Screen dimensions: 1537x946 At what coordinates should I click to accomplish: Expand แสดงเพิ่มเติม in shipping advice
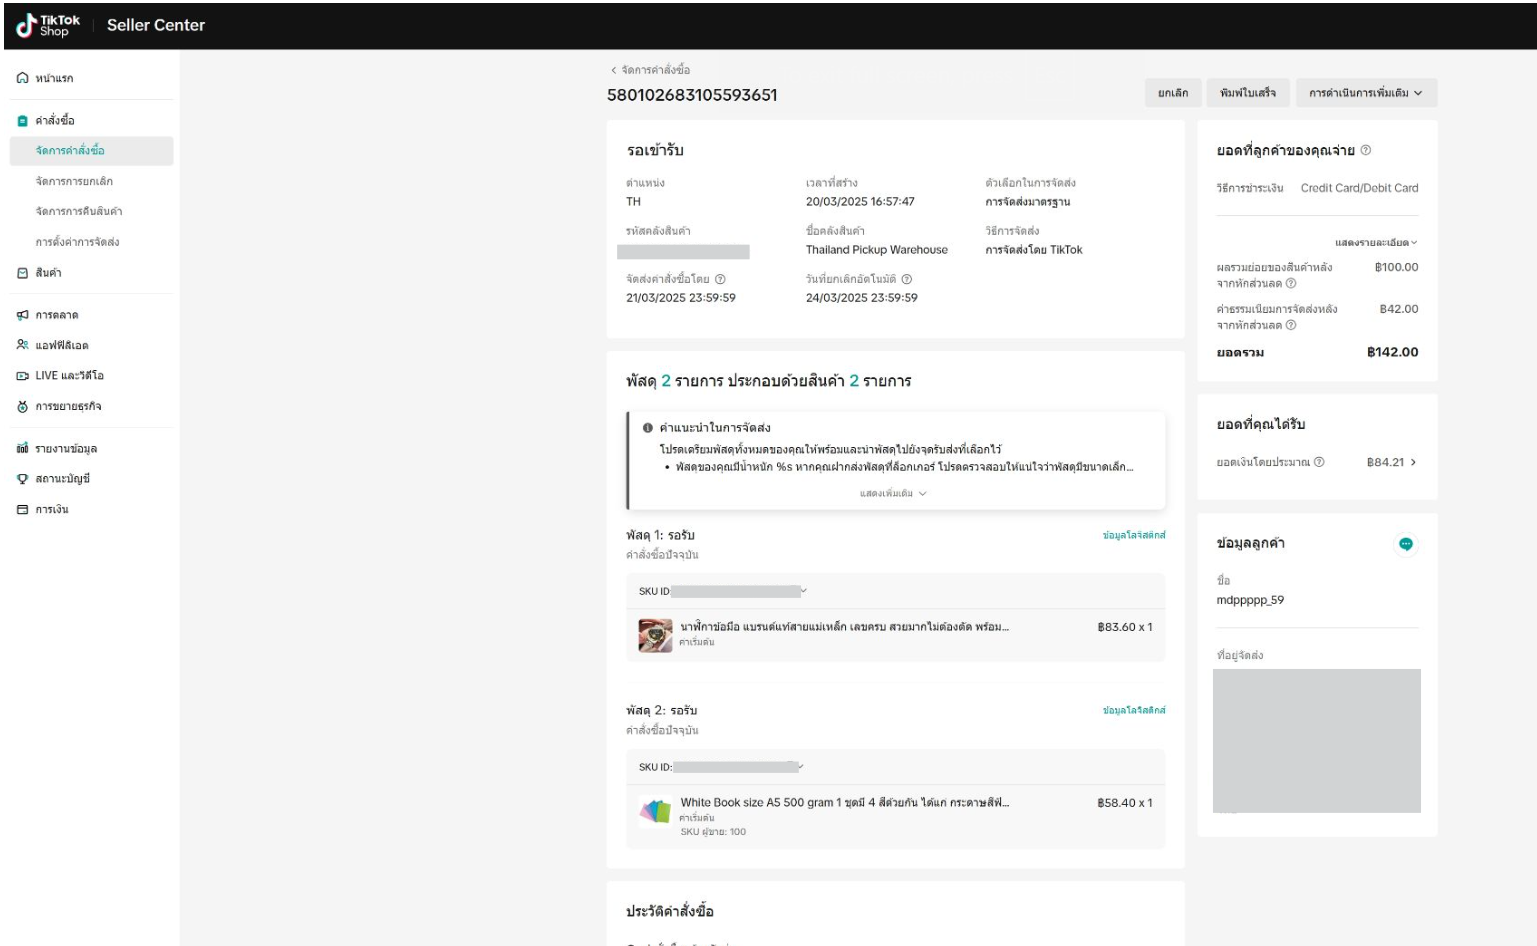click(x=893, y=493)
